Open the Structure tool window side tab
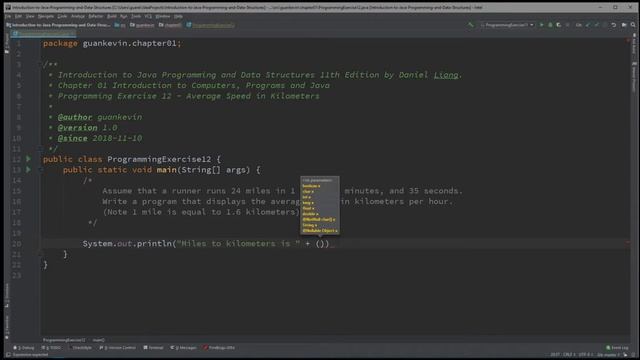 (x=7, y=295)
